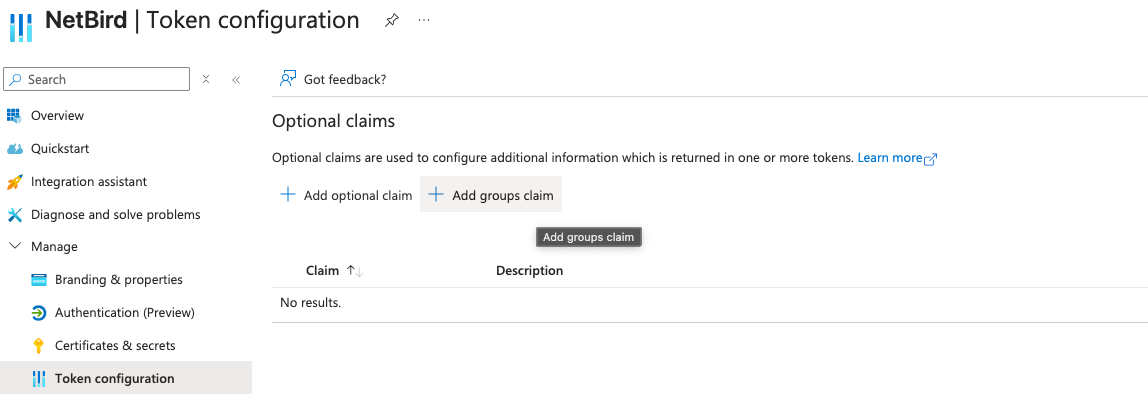Click the NetBird | Token configuration title
The width and height of the screenshot is (1148, 401).
[x=202, y=20]
